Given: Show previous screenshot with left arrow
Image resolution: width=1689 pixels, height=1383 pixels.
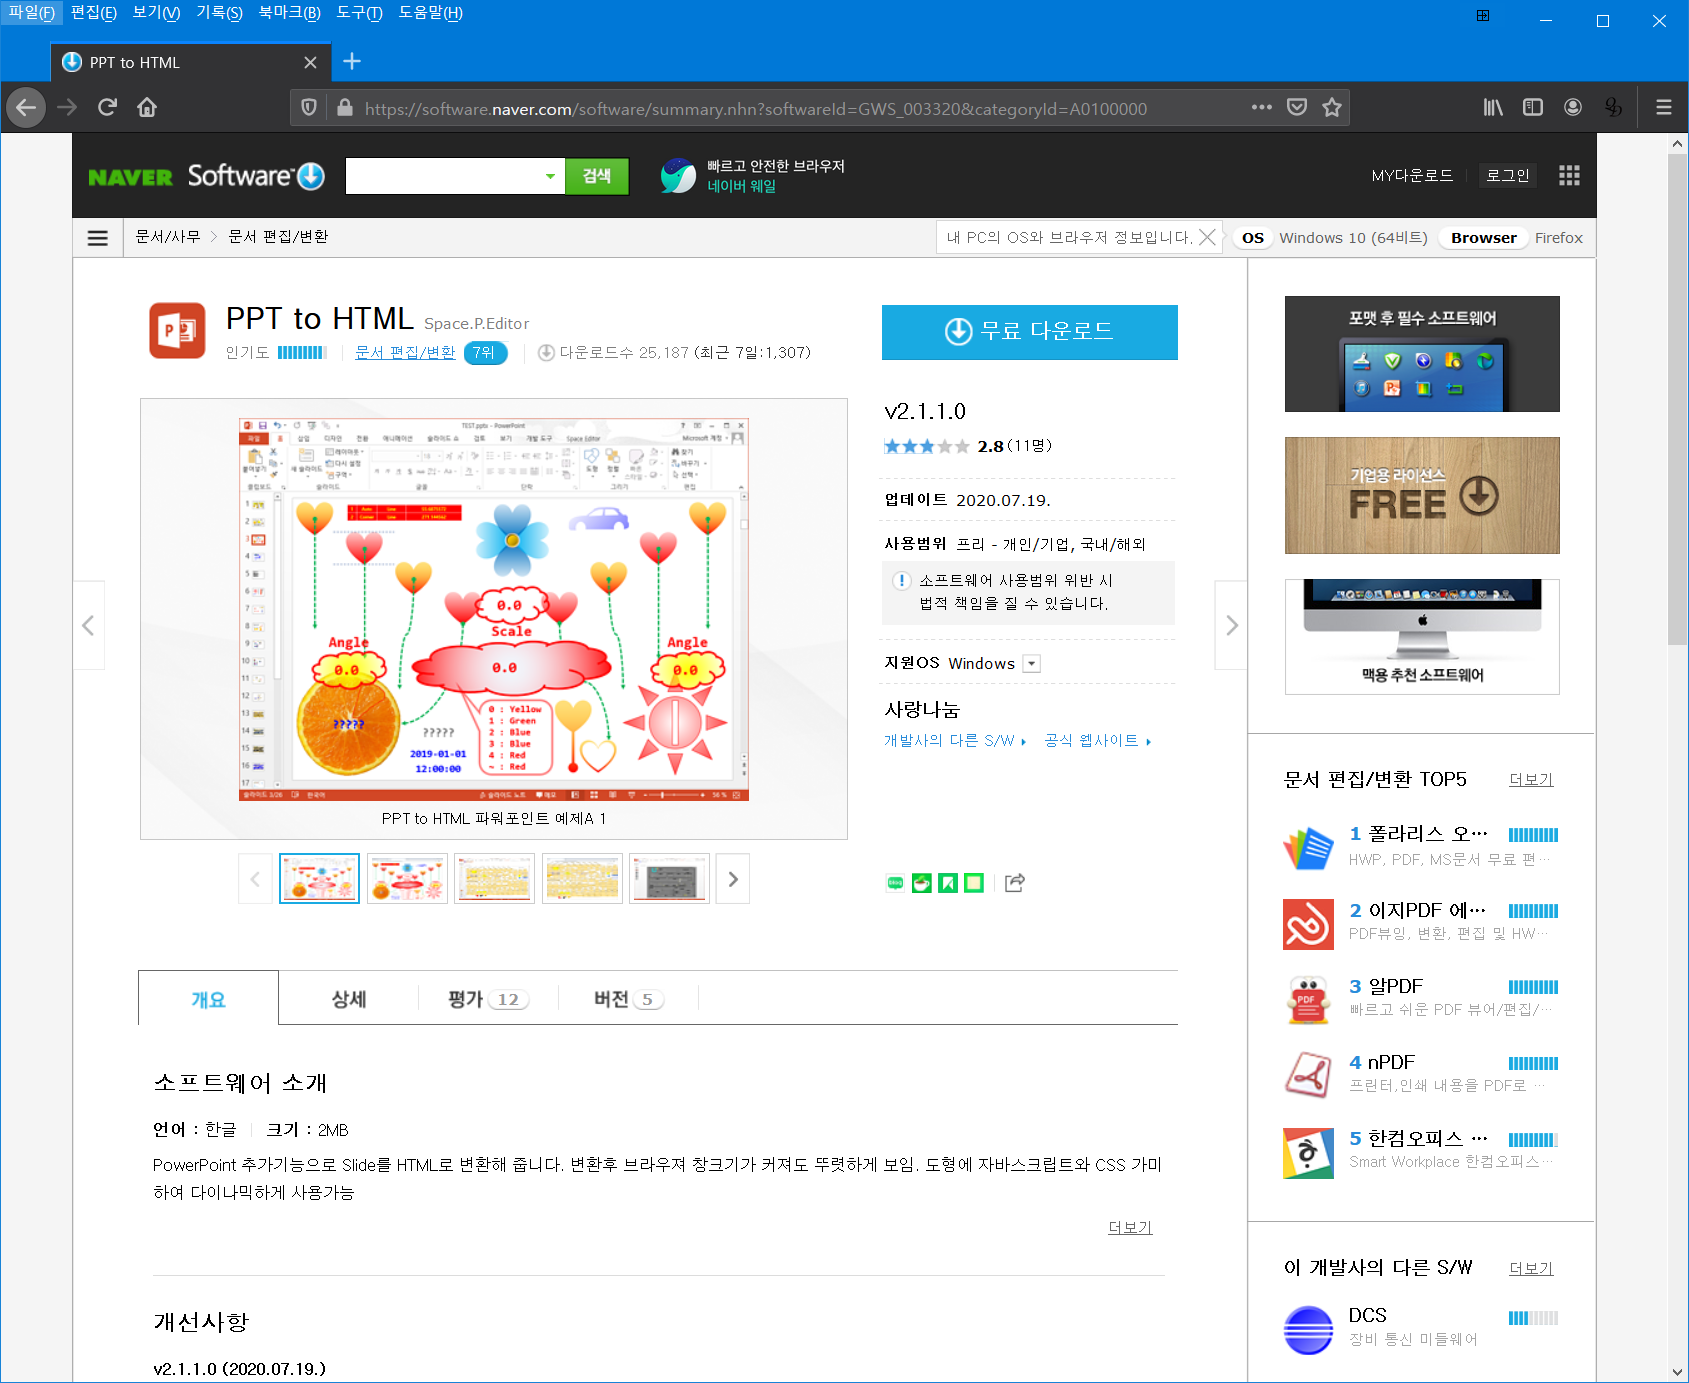Looking at the screenshot, I should click(89, 625).
